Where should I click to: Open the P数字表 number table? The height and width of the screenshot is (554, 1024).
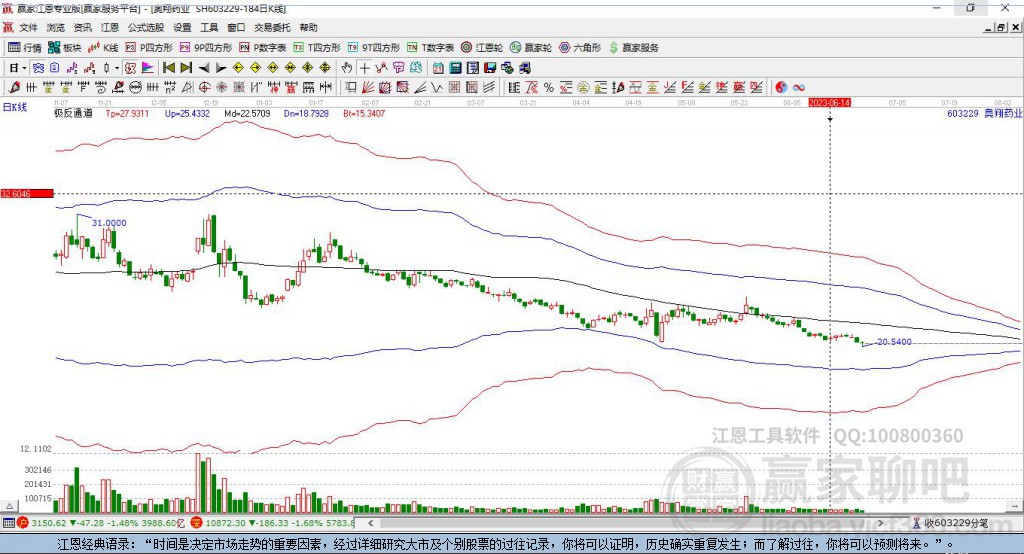[x=263, y=48]
